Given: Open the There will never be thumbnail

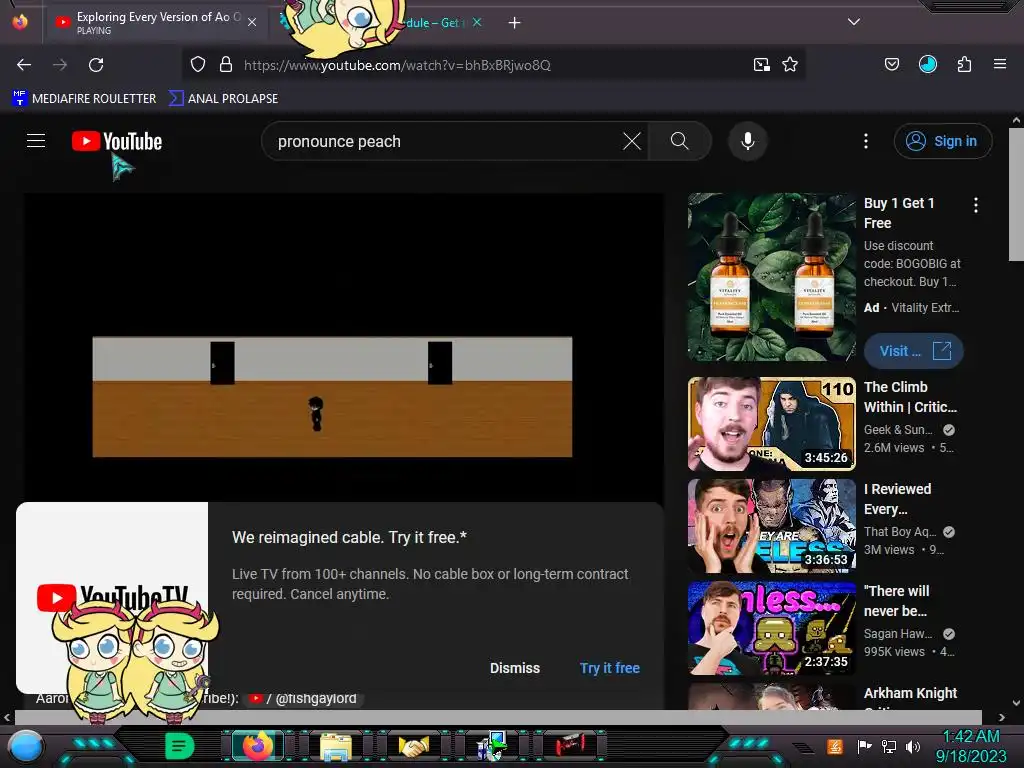Looking at the screenshot, I should point(771,628).
